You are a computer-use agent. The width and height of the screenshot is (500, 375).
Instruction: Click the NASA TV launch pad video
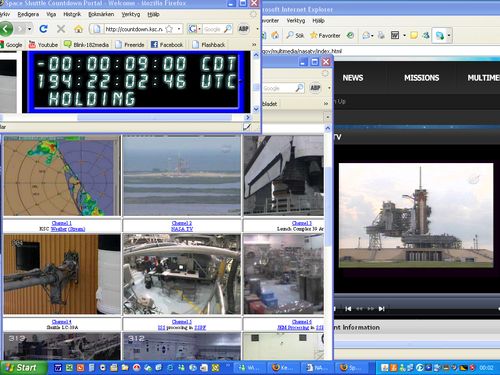pos(416,215)
